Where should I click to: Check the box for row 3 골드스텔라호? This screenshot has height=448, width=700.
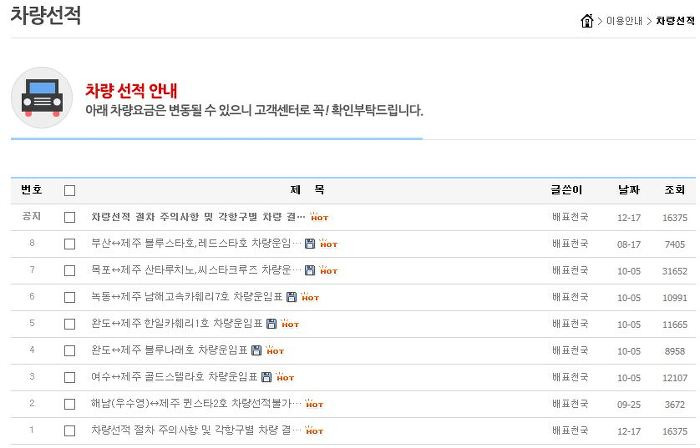69,377
